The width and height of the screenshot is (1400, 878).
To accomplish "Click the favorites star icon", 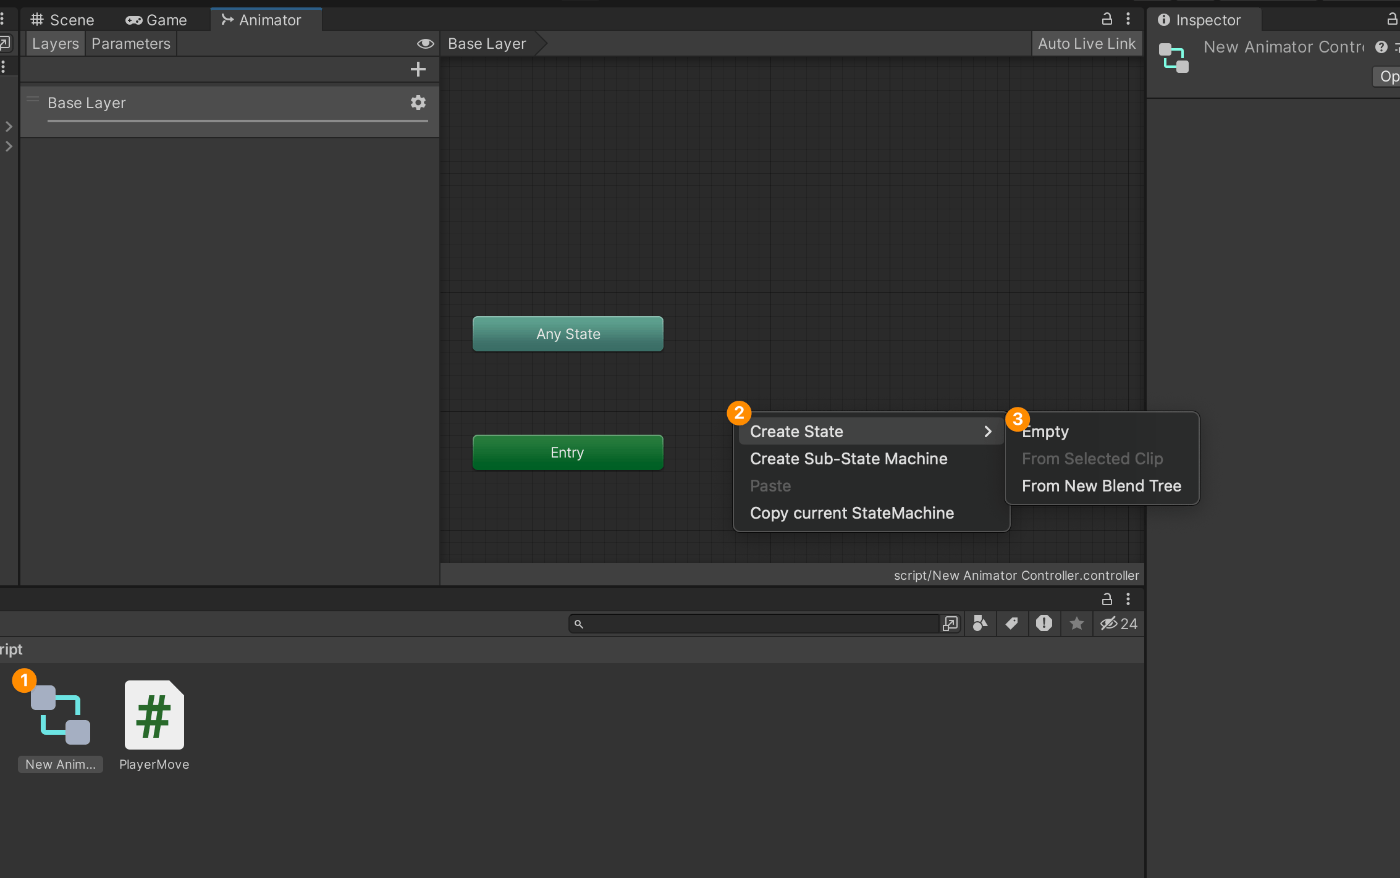I will coord(1077,624).
